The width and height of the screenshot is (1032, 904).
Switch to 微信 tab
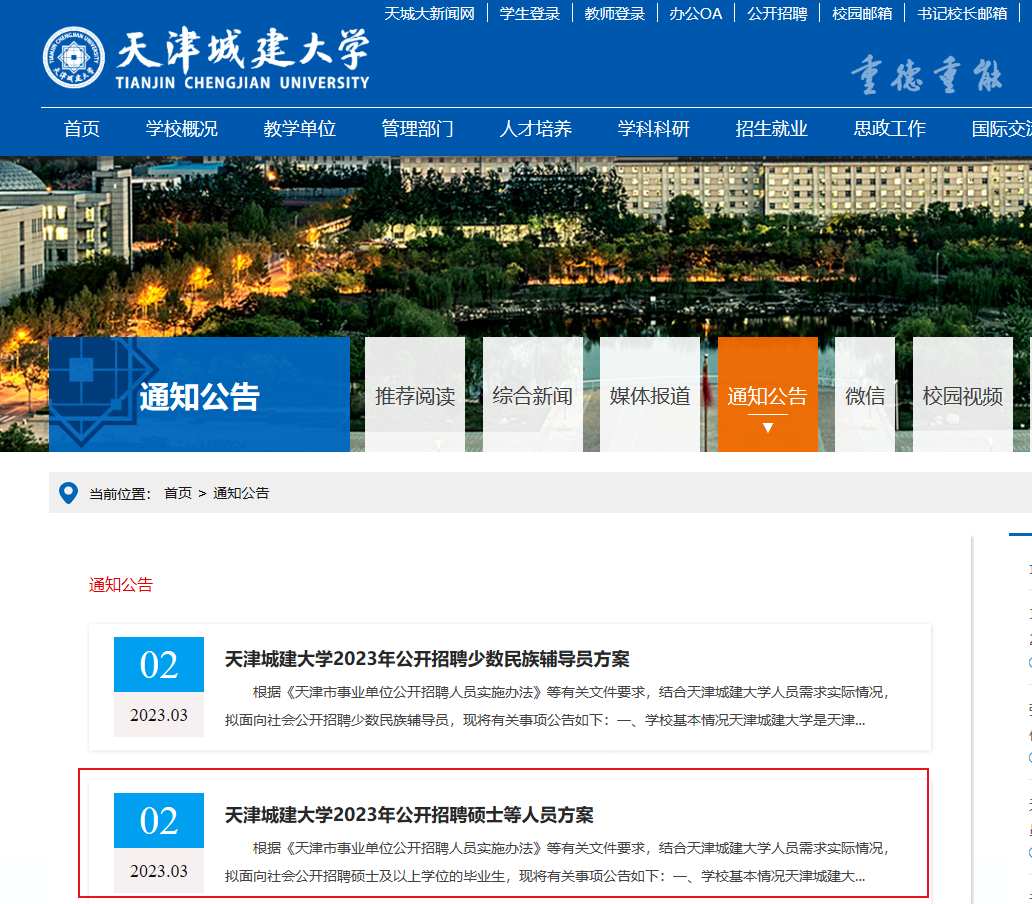pos(865,395)
